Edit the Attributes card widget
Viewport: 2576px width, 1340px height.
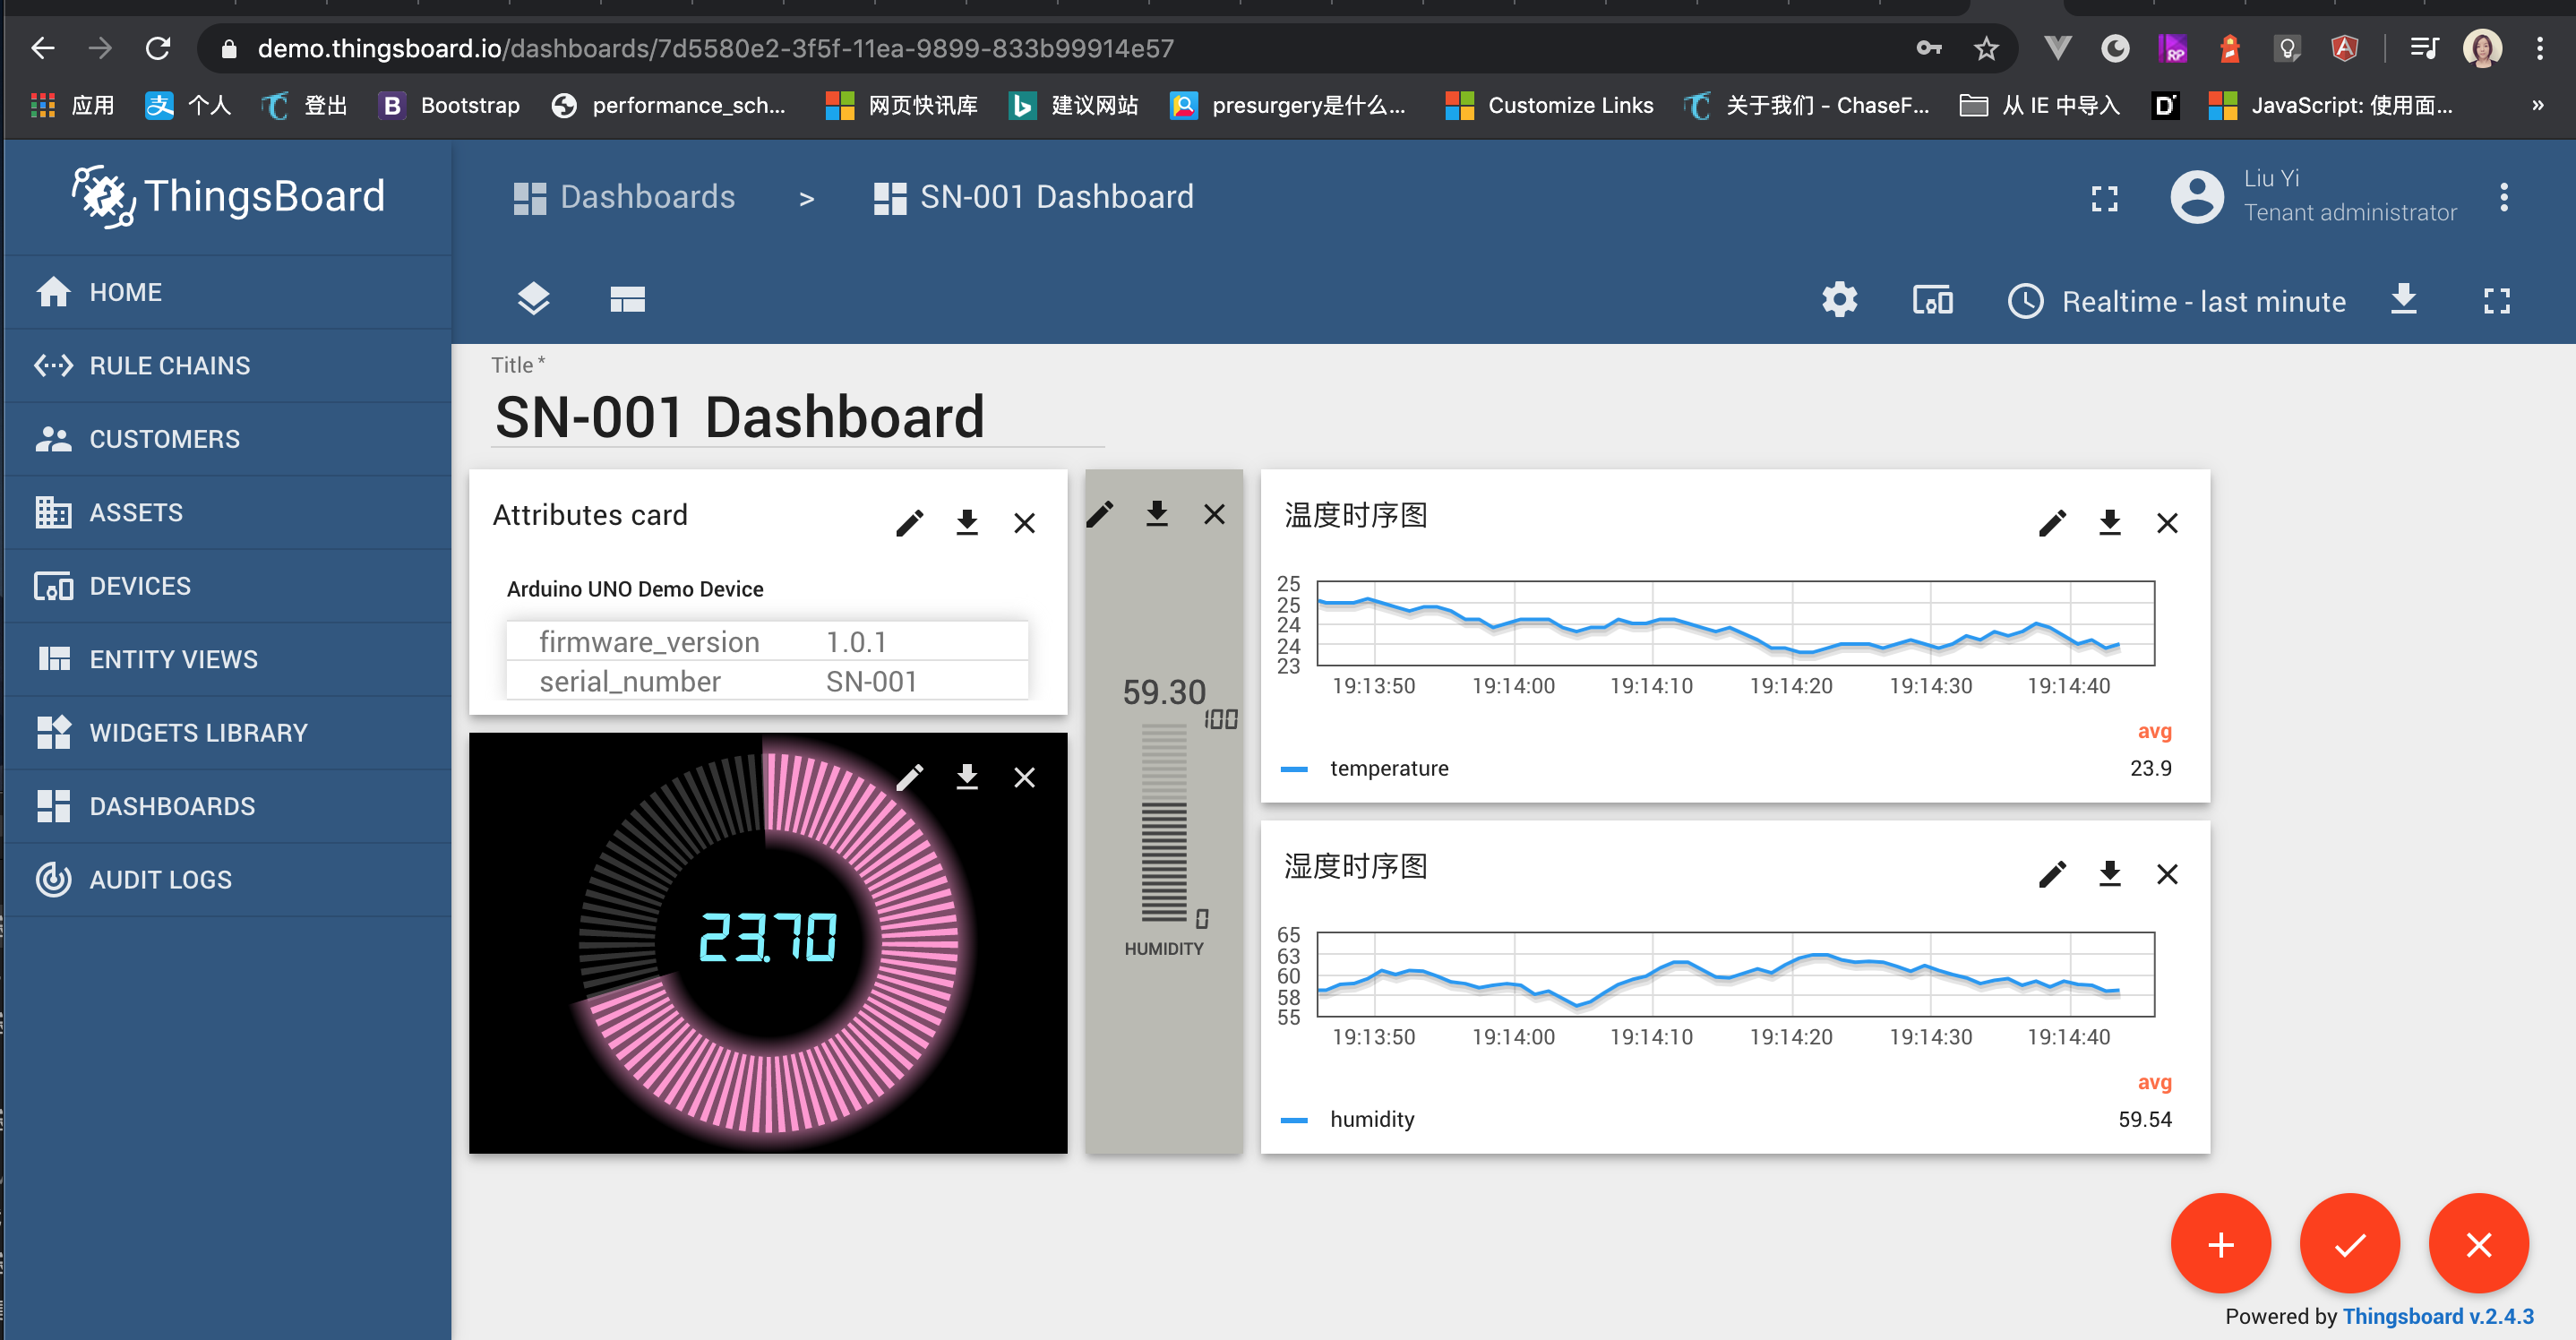coord(909,523)
